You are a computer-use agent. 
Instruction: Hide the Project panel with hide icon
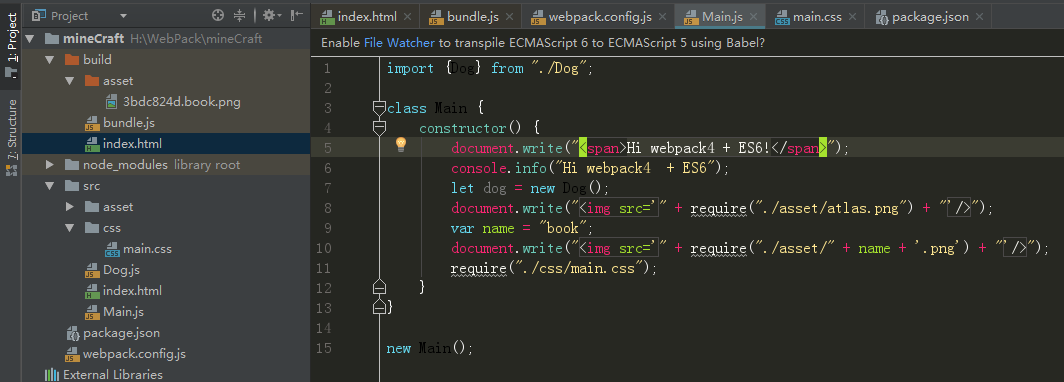[x=297, y=15]
